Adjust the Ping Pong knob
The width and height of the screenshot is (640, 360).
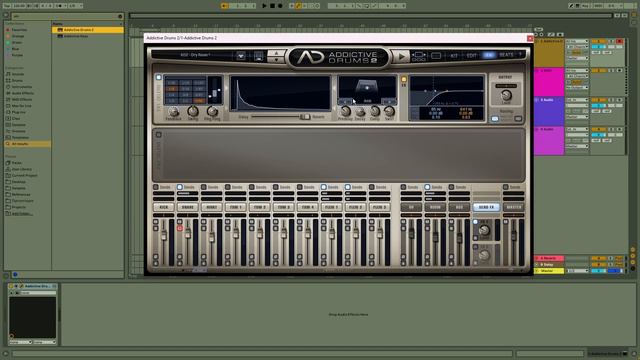pos(212,111)
